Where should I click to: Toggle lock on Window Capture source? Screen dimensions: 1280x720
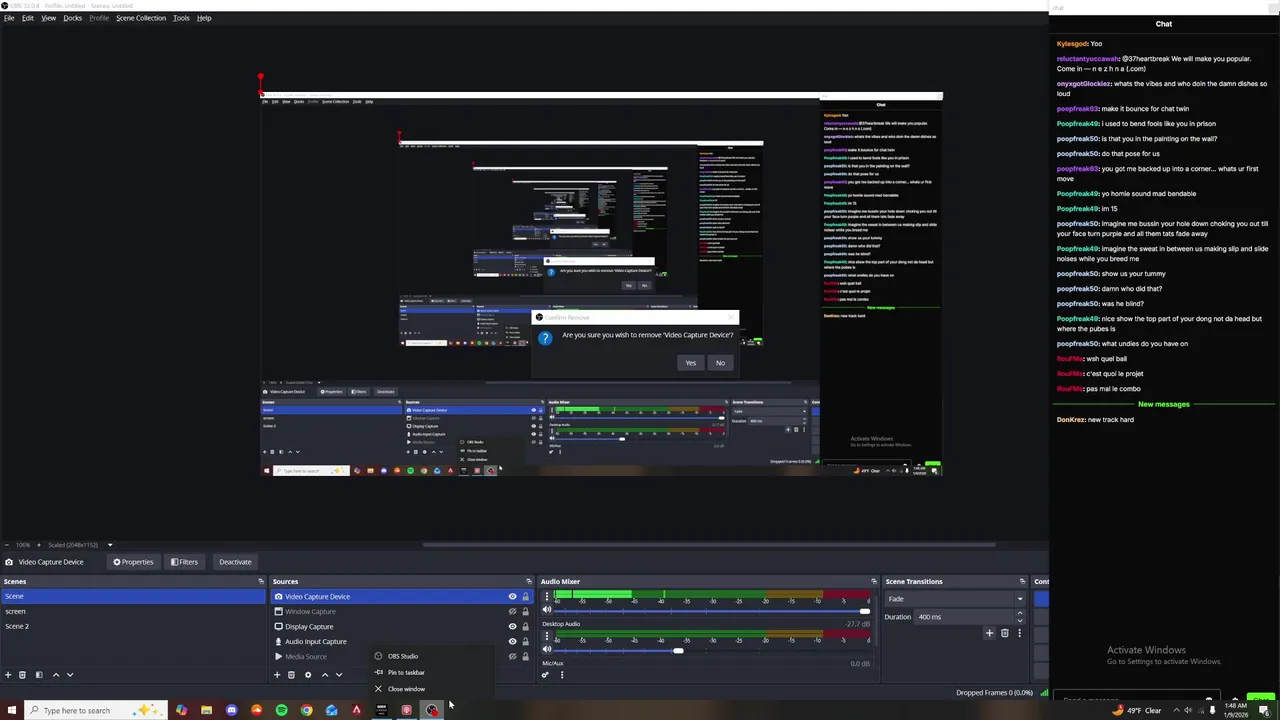(x=525, y=612)
